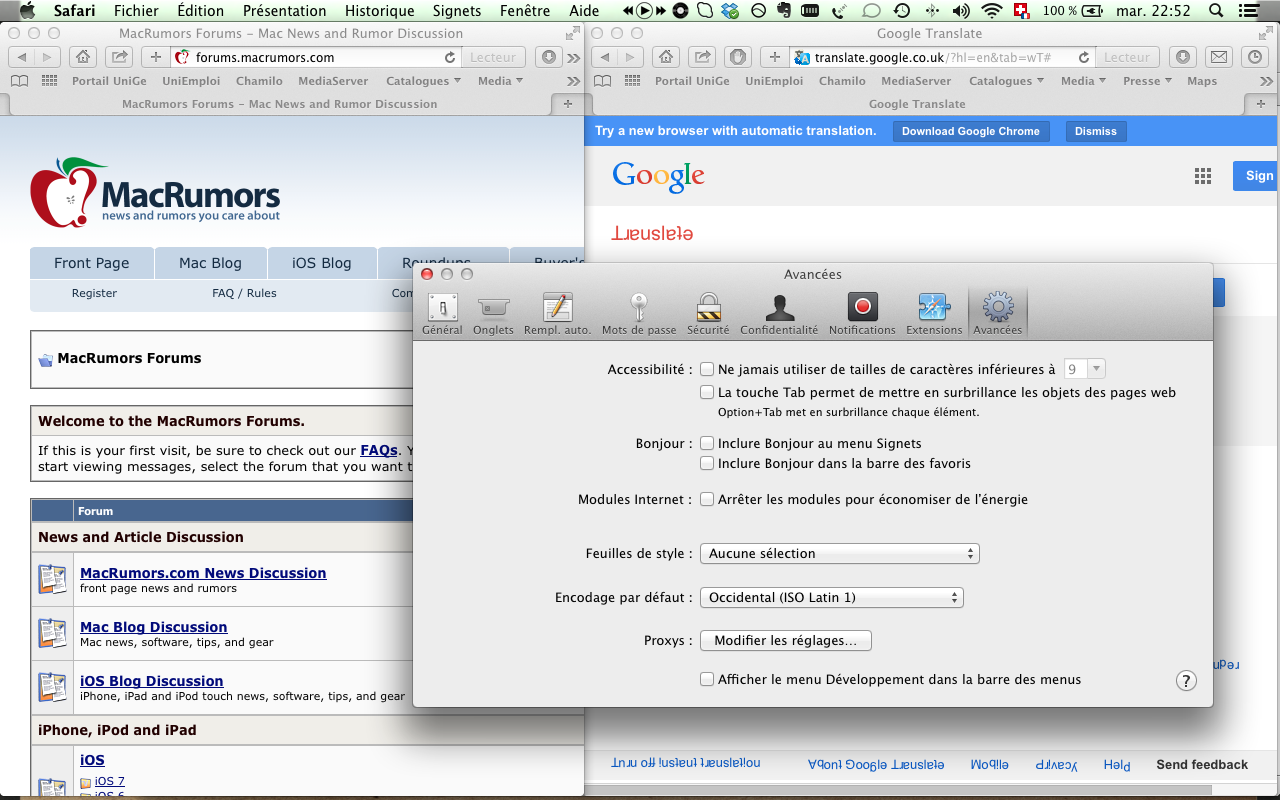Open Mac Blog Discussion forum link
The height and width of the screenshot is (800, 1280).
tap(154, 627)
